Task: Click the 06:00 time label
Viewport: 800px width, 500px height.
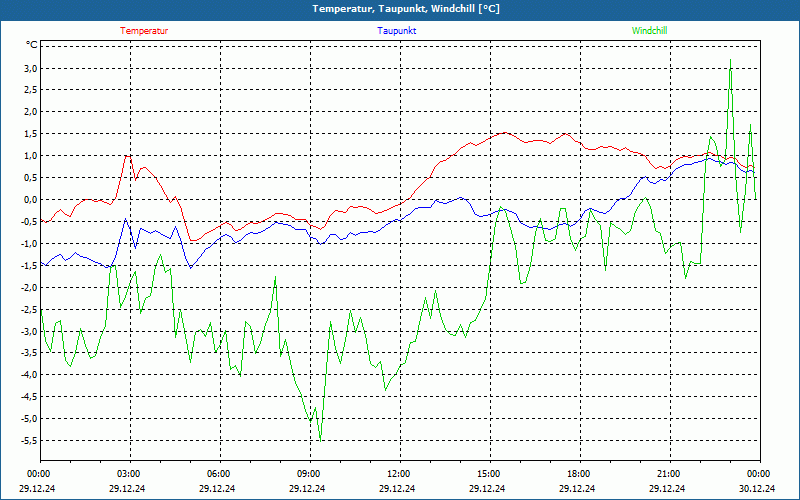Action: pos(220,474)
